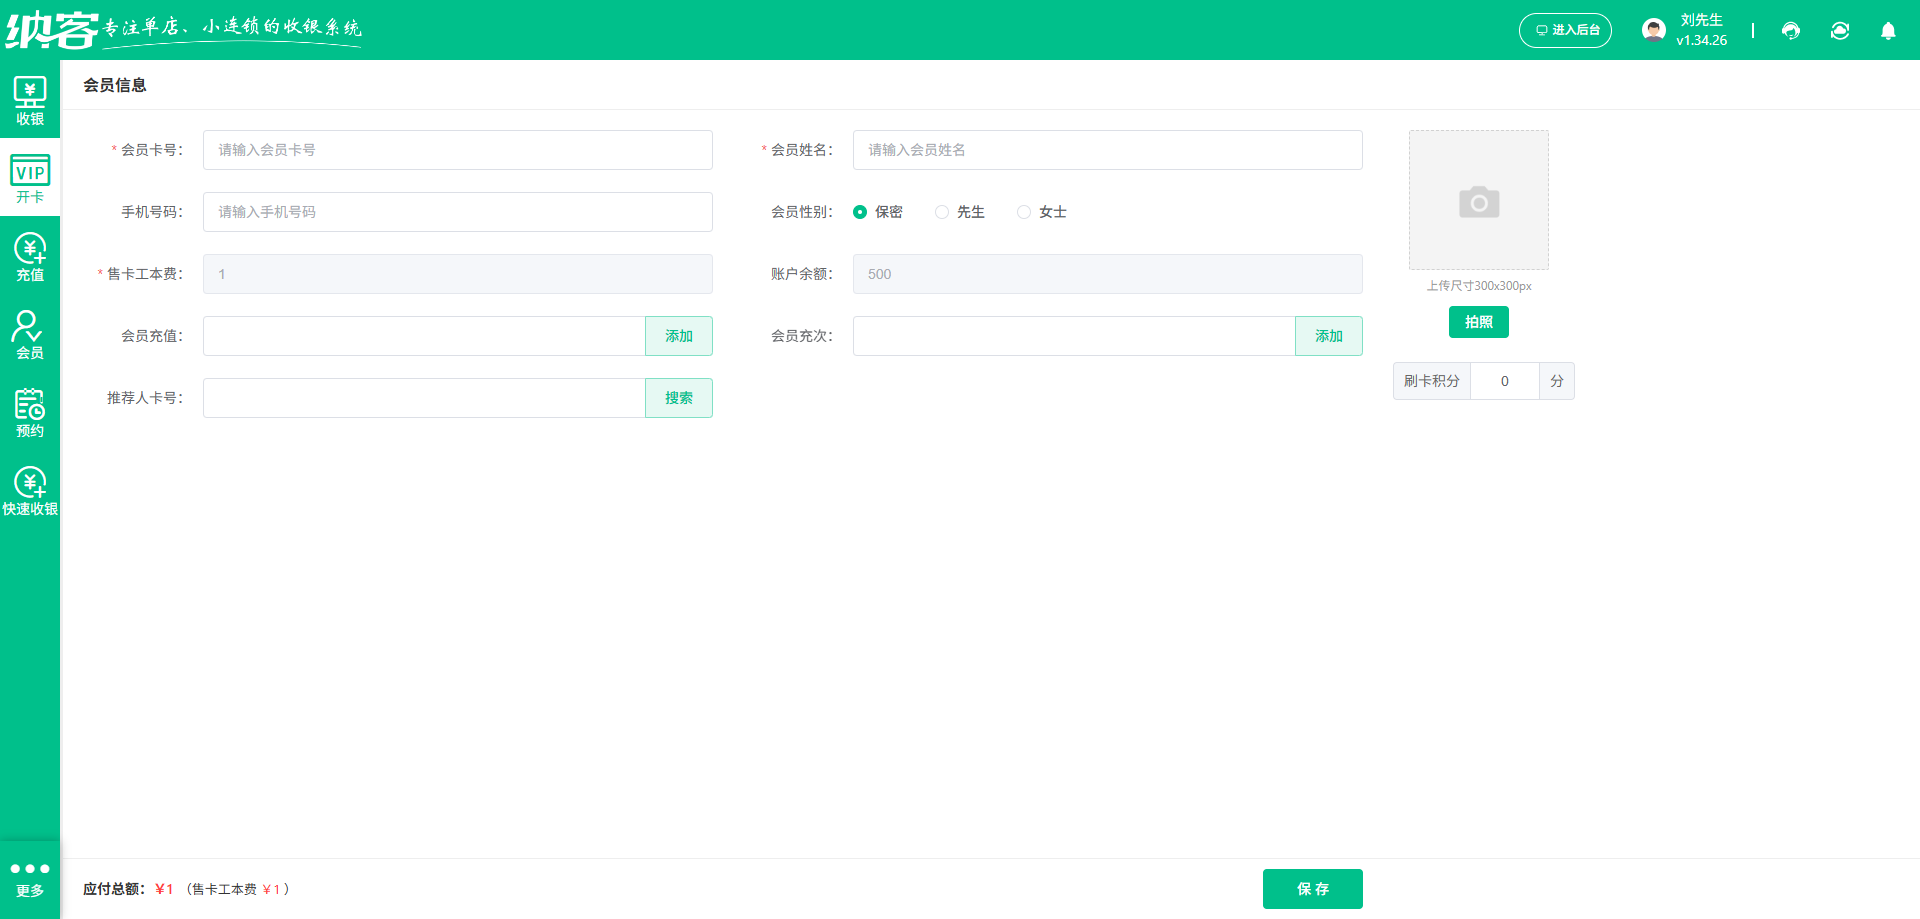Open notifications via the bell icon
Image resolution: width=1920 pixels, height=919 pixels.
(x=1889, y=31)
